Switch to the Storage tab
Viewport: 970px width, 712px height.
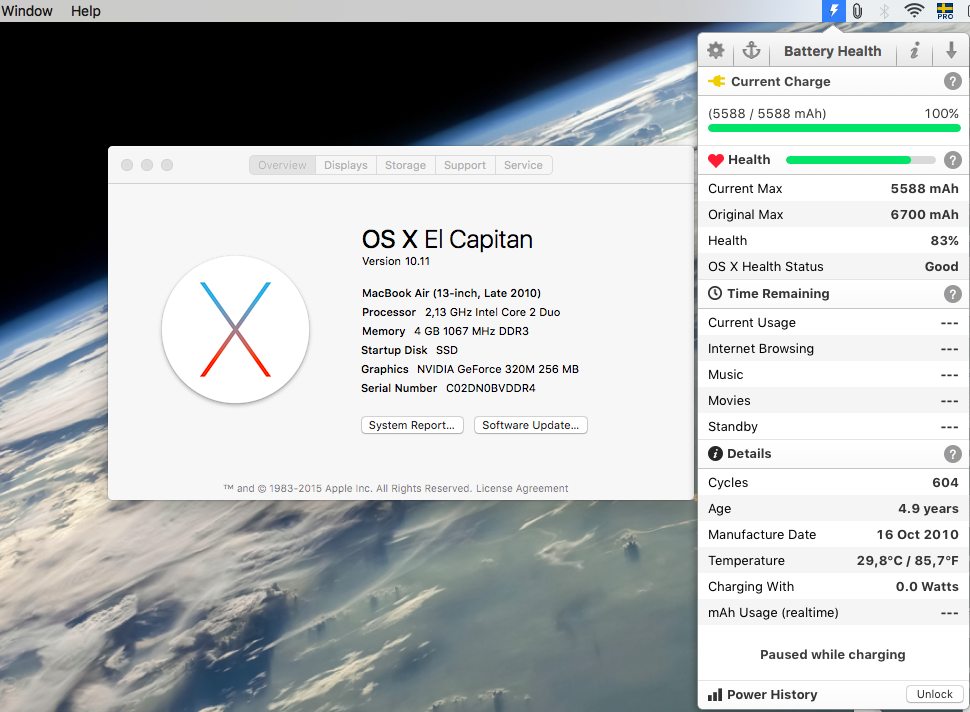point(405,165)
